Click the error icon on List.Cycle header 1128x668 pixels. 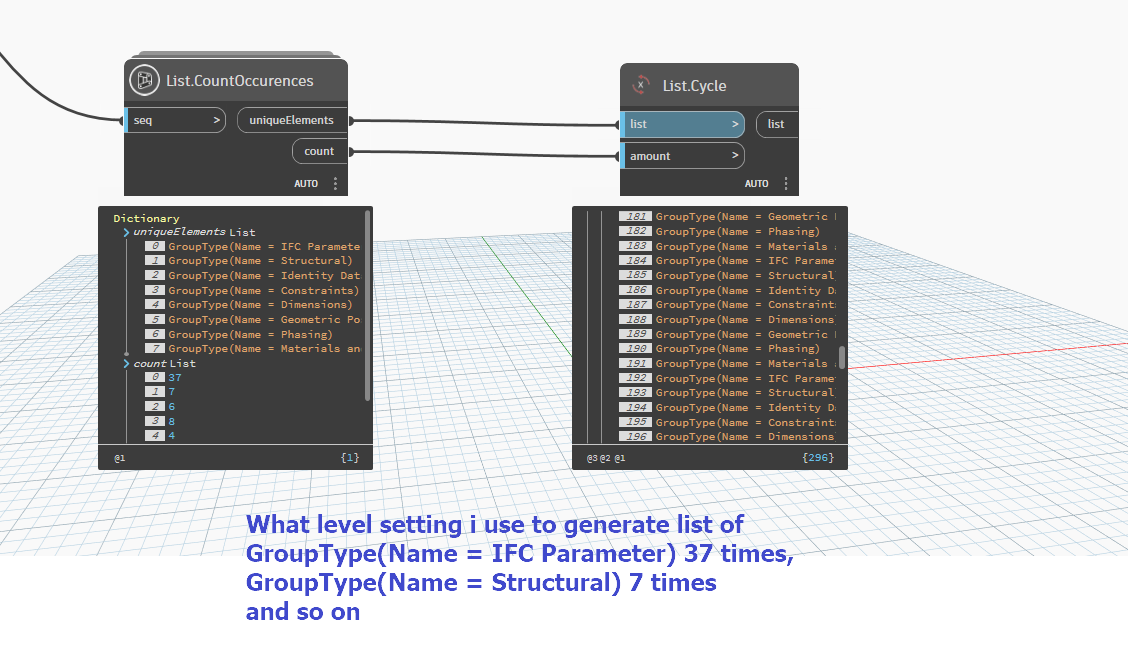coord(640,86)
